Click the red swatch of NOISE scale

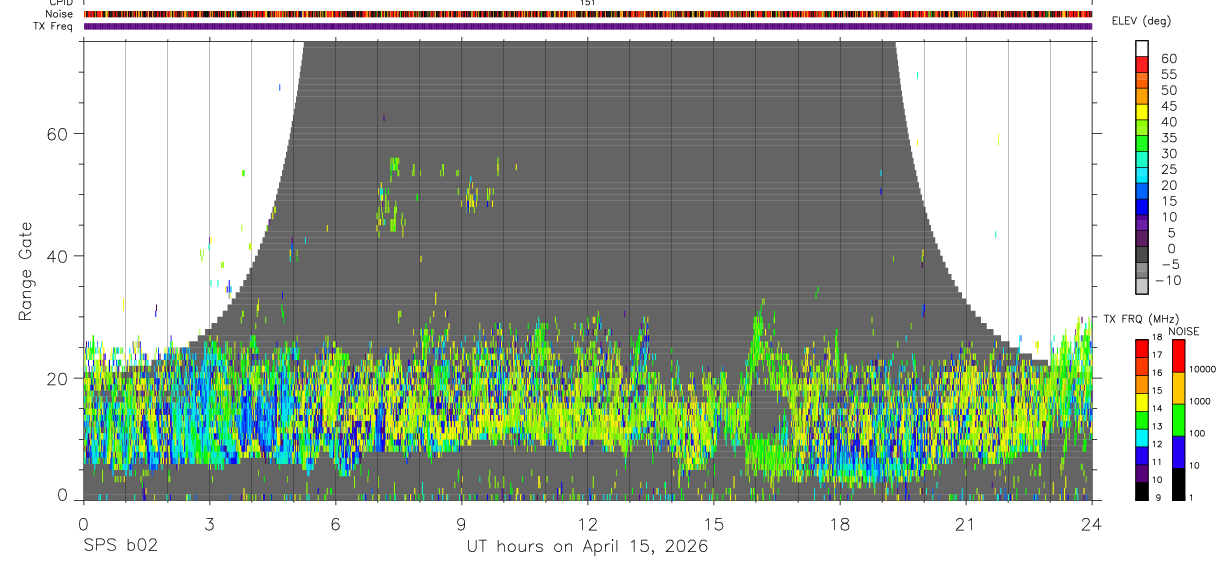1178,356
